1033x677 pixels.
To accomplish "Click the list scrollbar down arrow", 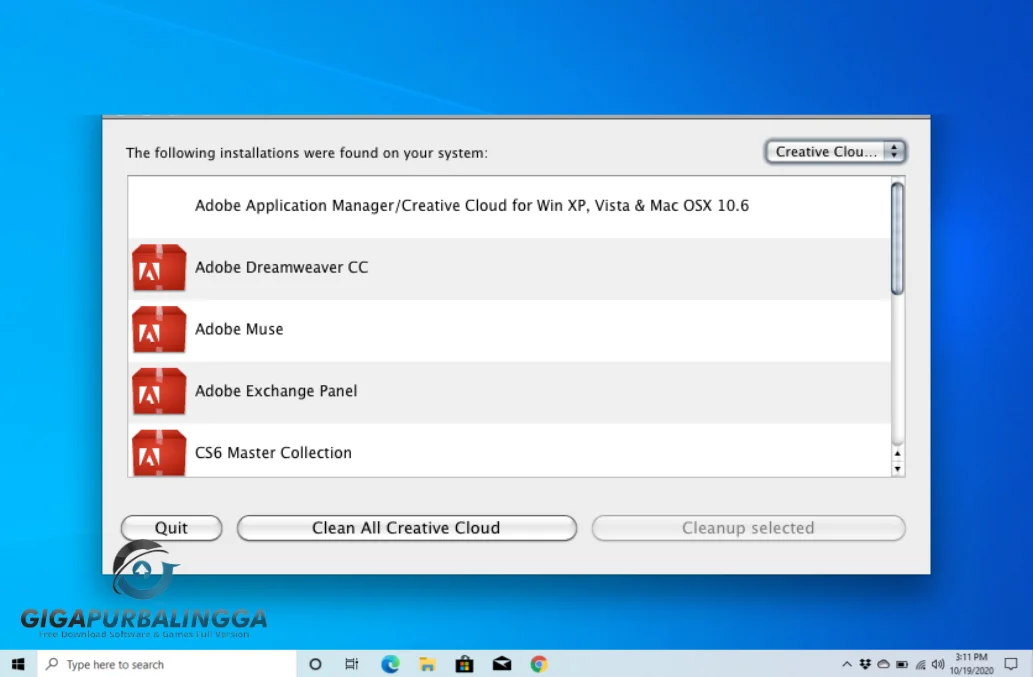I will pyautogui.click(x=897, y=468).
